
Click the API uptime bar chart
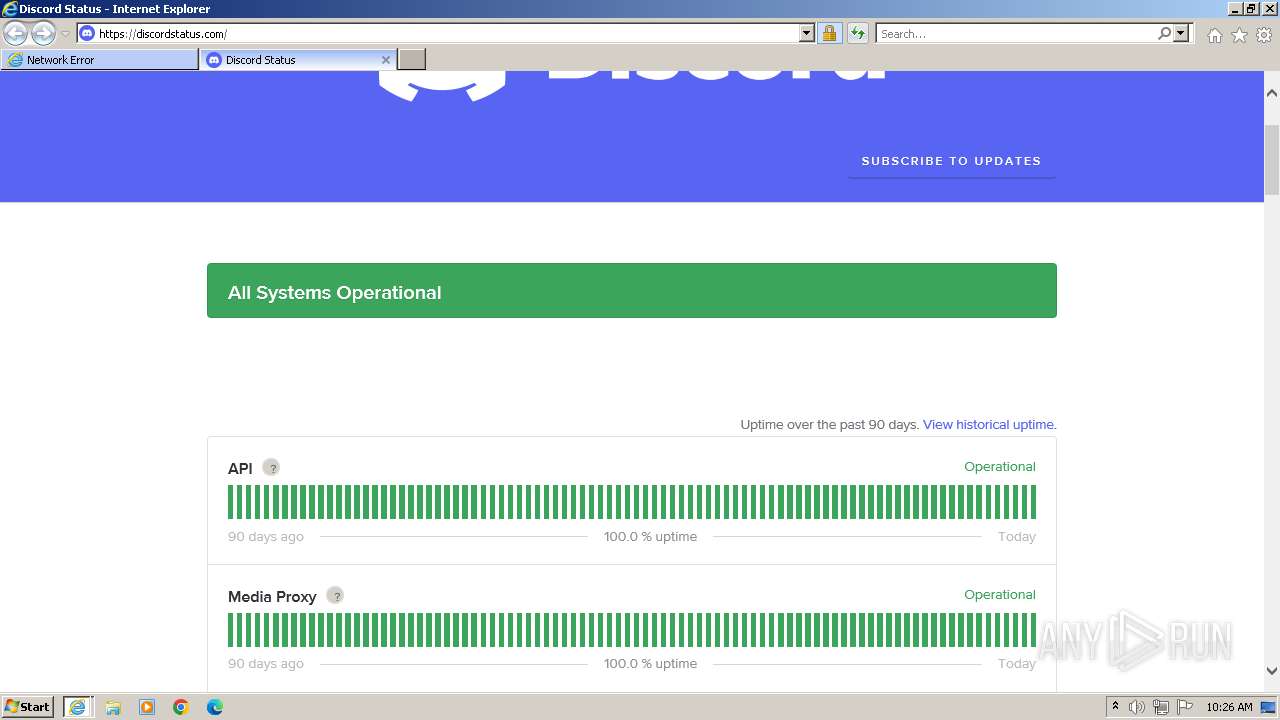(x=632, y=502)
